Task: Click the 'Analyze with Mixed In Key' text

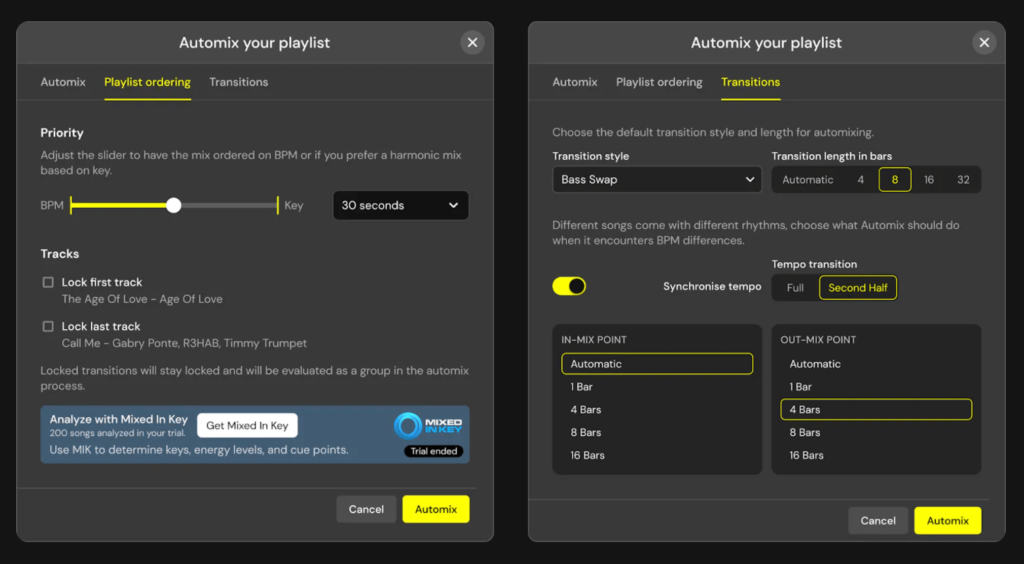Action: (119, 419)
